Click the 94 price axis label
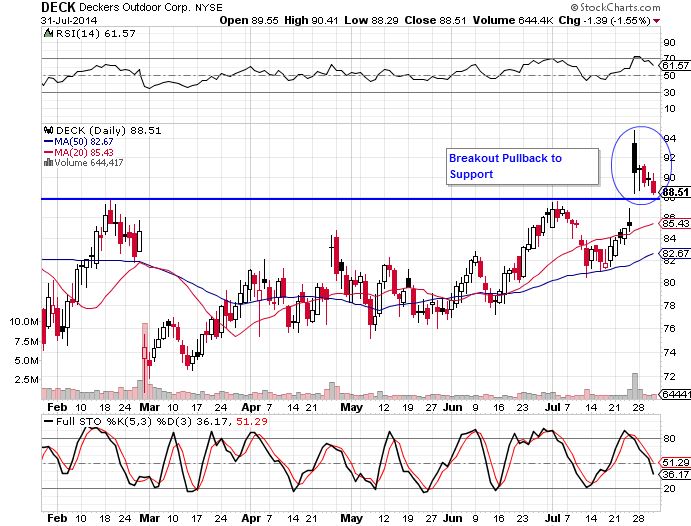691x526 pixels. pos(669,138)
